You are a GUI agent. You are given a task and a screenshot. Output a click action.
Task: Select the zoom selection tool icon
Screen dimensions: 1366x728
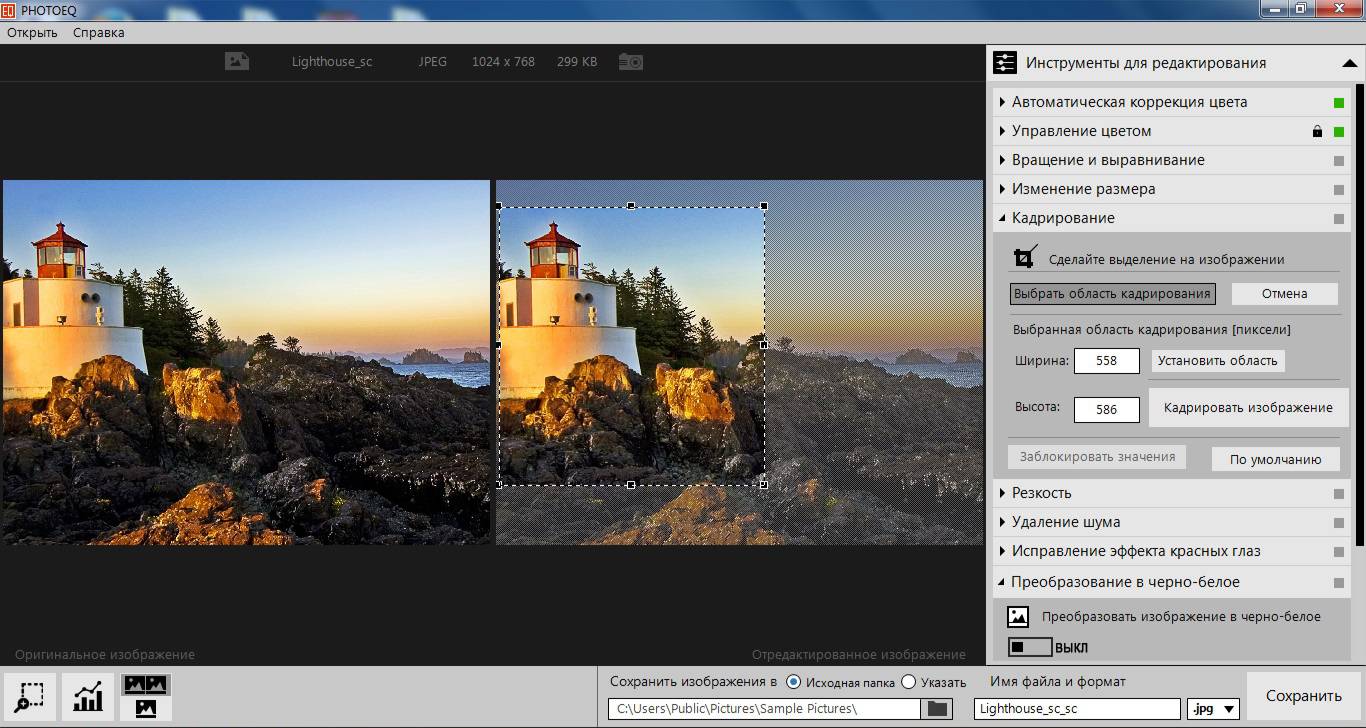click(x=29, y=696)
